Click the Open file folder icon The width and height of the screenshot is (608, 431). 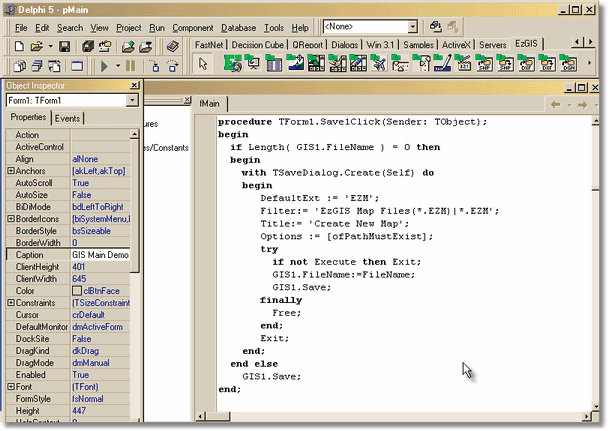[37, 47]
